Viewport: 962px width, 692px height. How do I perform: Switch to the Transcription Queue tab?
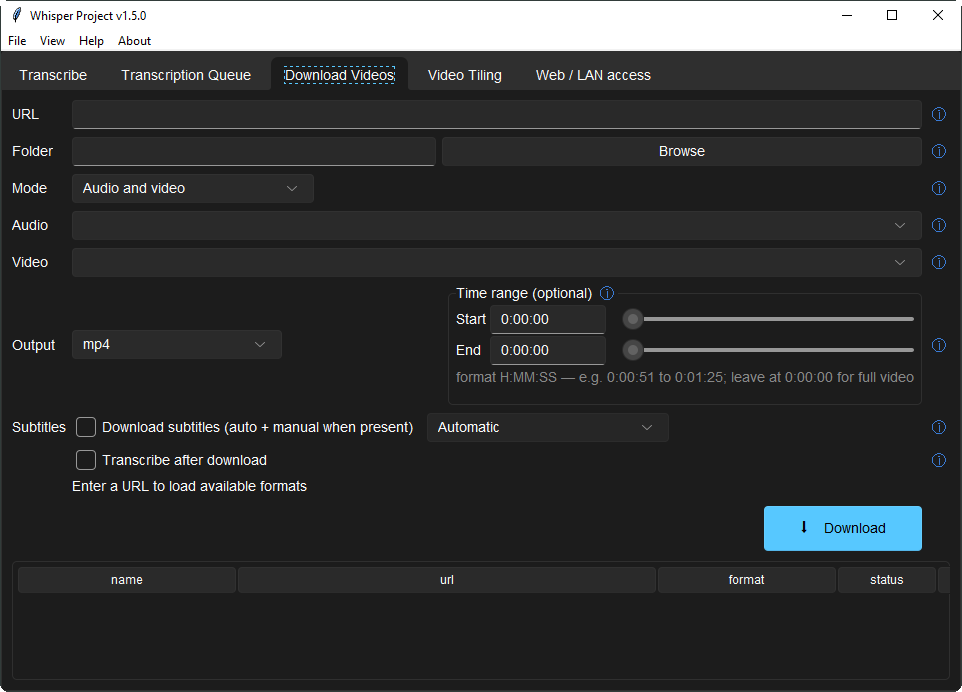pos(186,75)
